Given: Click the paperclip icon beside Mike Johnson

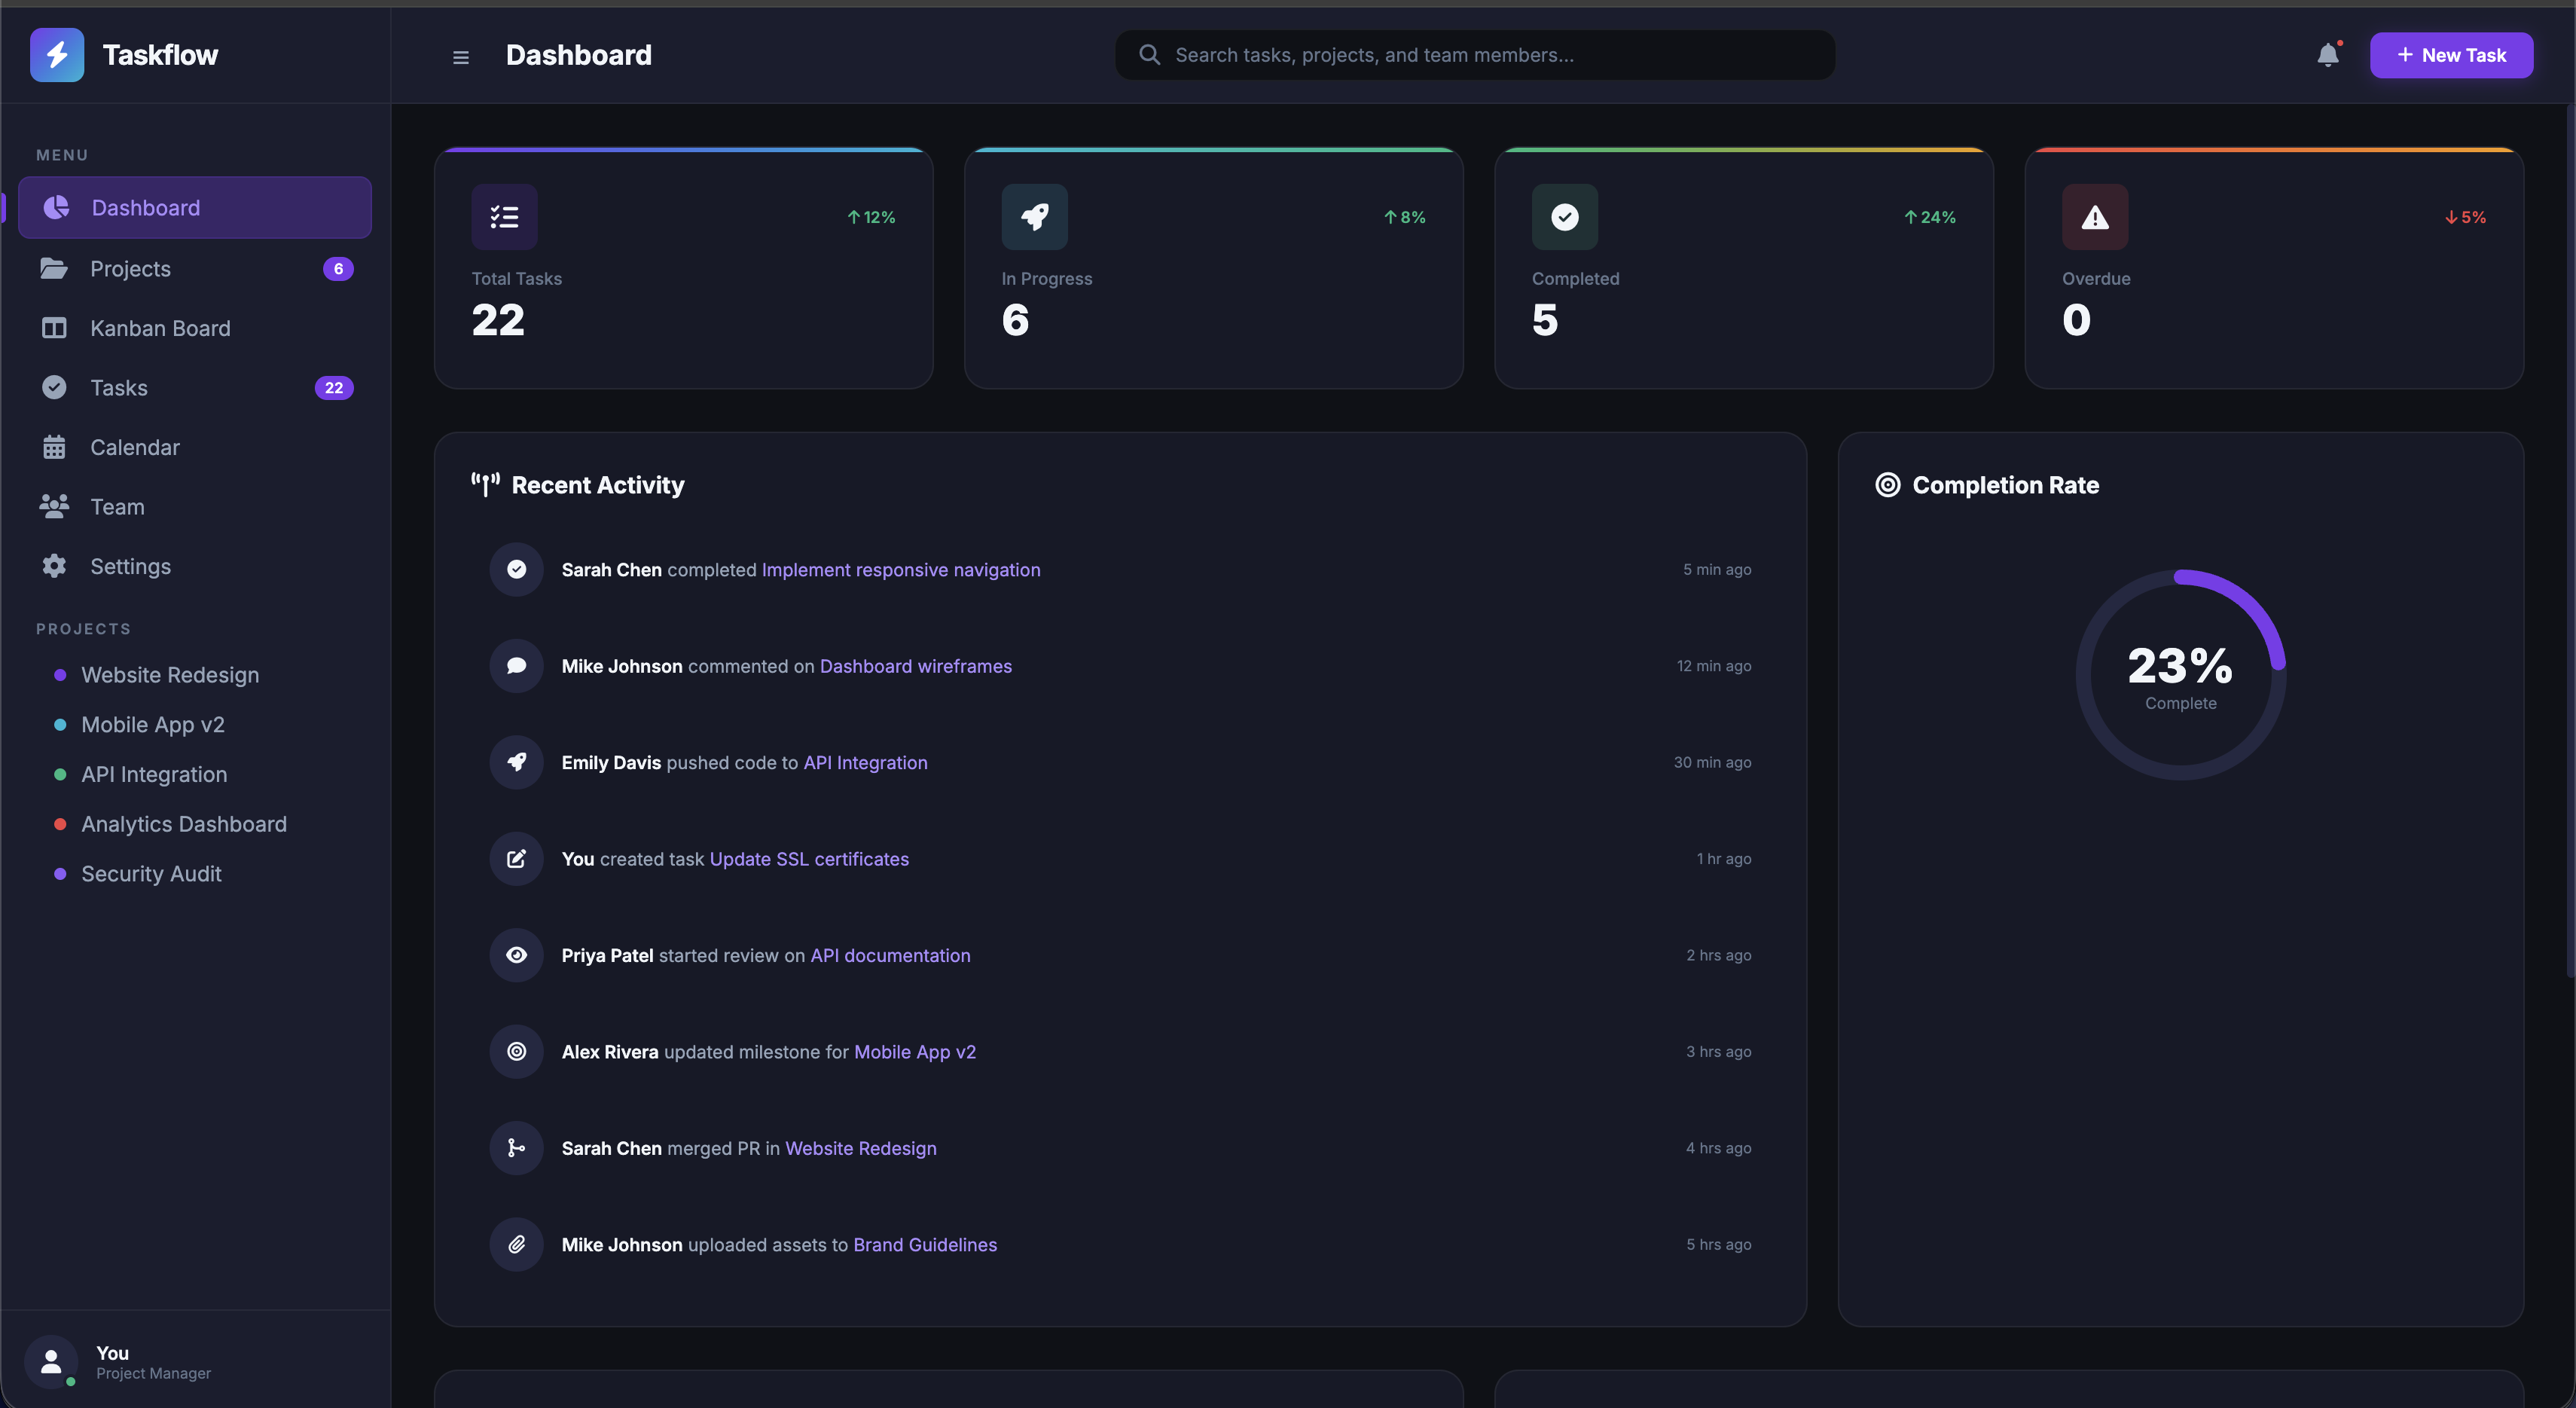Looking at the screenshot, I should coord(516,1245).
